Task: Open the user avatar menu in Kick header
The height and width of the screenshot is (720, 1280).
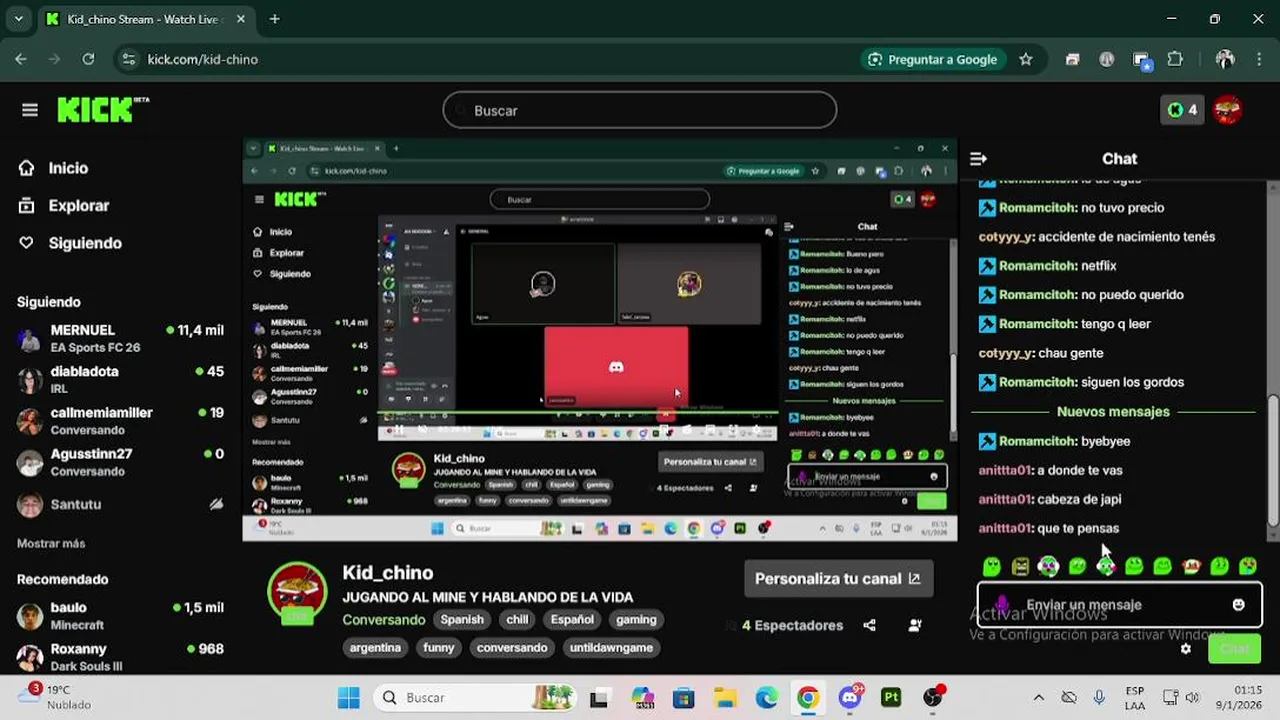Action: (1228, 110)
